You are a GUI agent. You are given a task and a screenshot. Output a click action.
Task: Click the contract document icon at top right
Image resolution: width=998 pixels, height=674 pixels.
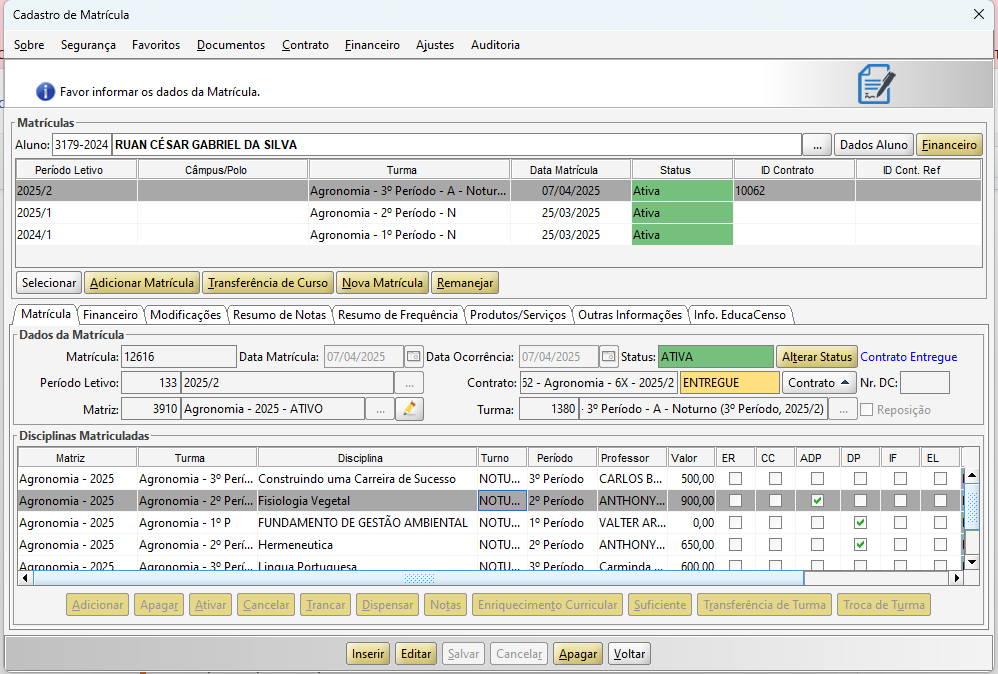[876, 84]
